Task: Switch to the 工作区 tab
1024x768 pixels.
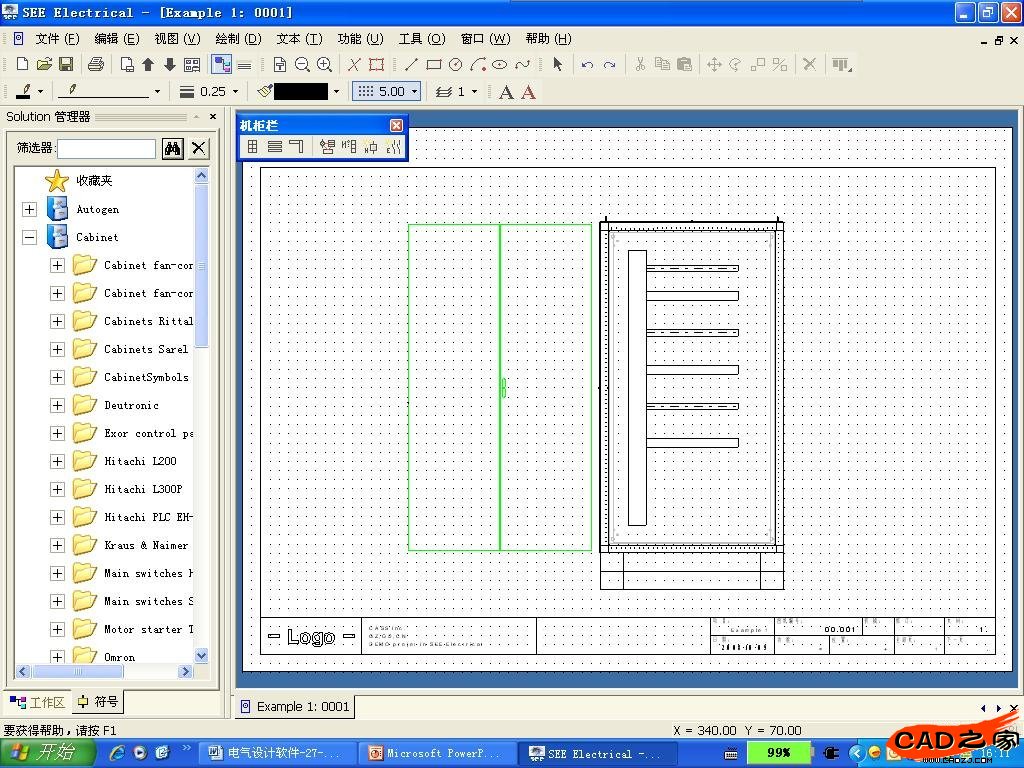Action: (x=38, y=702)
